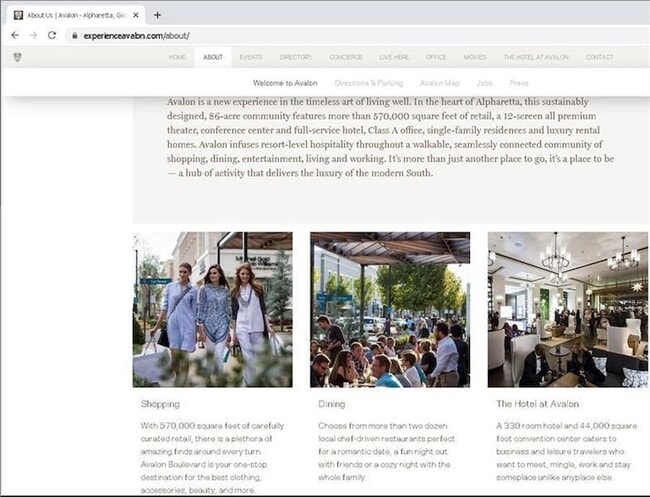The height and width of the screenshot is (497, 650).
Task: Click the browser forward arrow
Action: pos(33,35)
